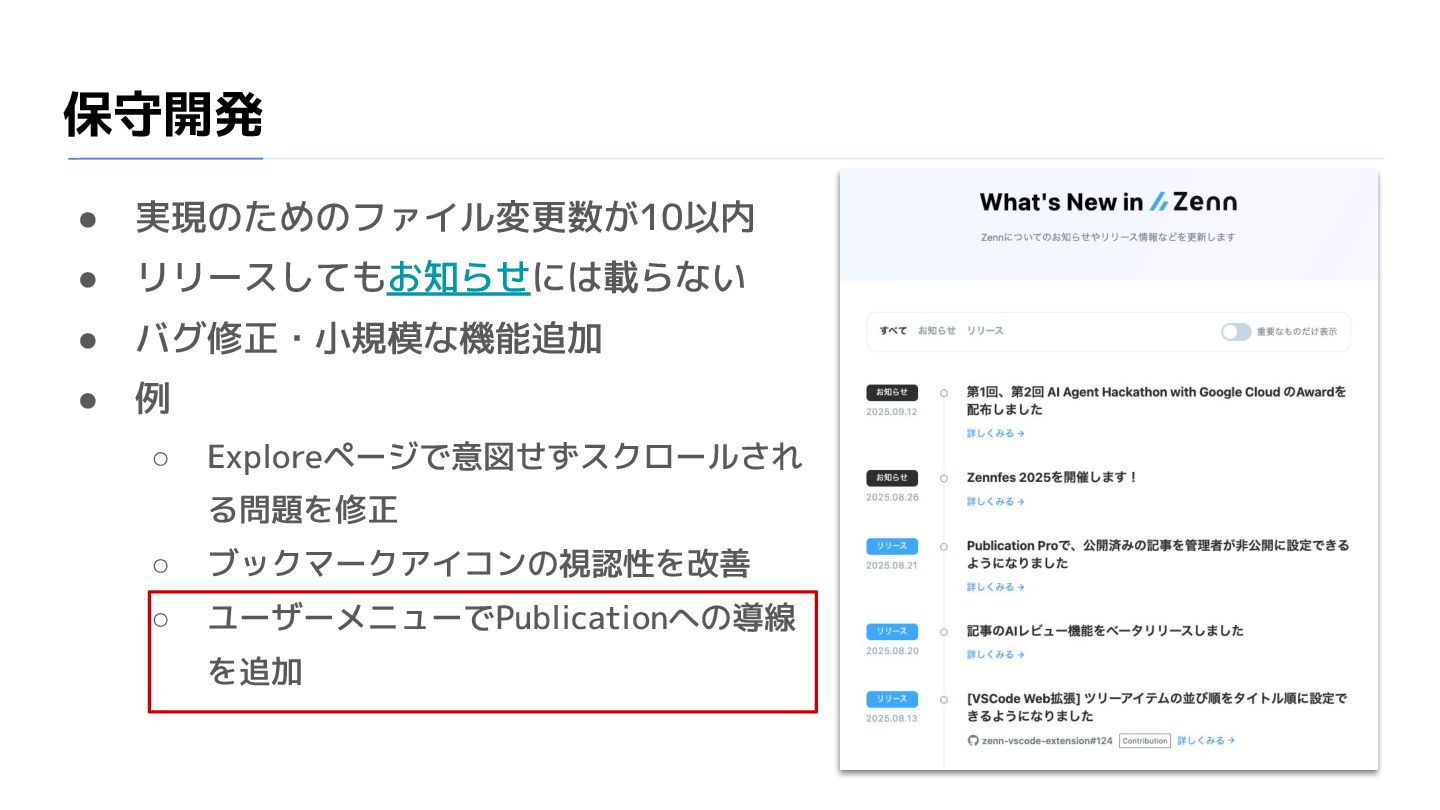Open 詳しくみる under the AI Agent Hackathon entry

click(x=995, y=434)
